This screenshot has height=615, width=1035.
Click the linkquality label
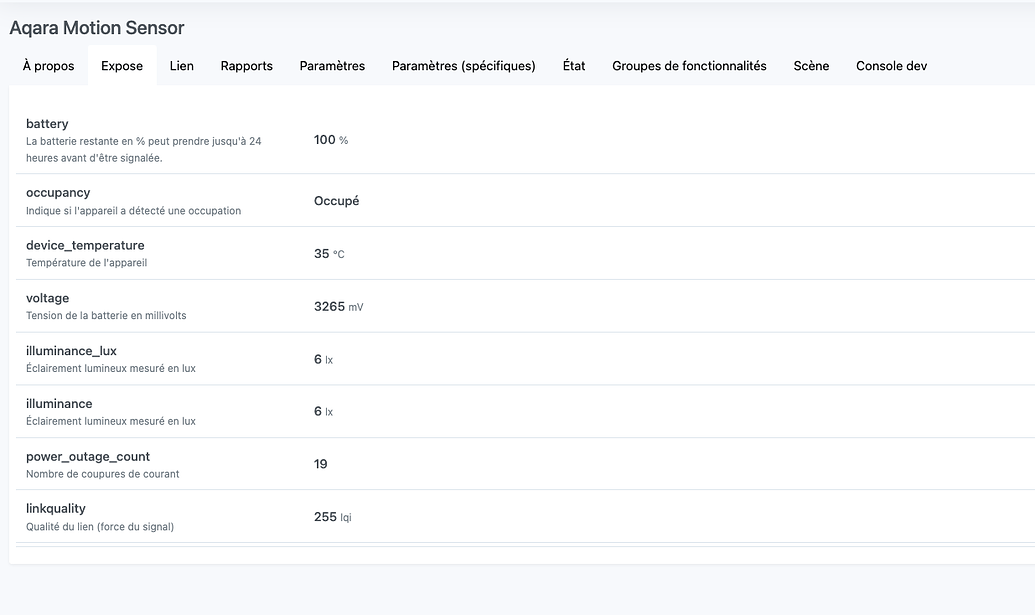coord(56,509)
